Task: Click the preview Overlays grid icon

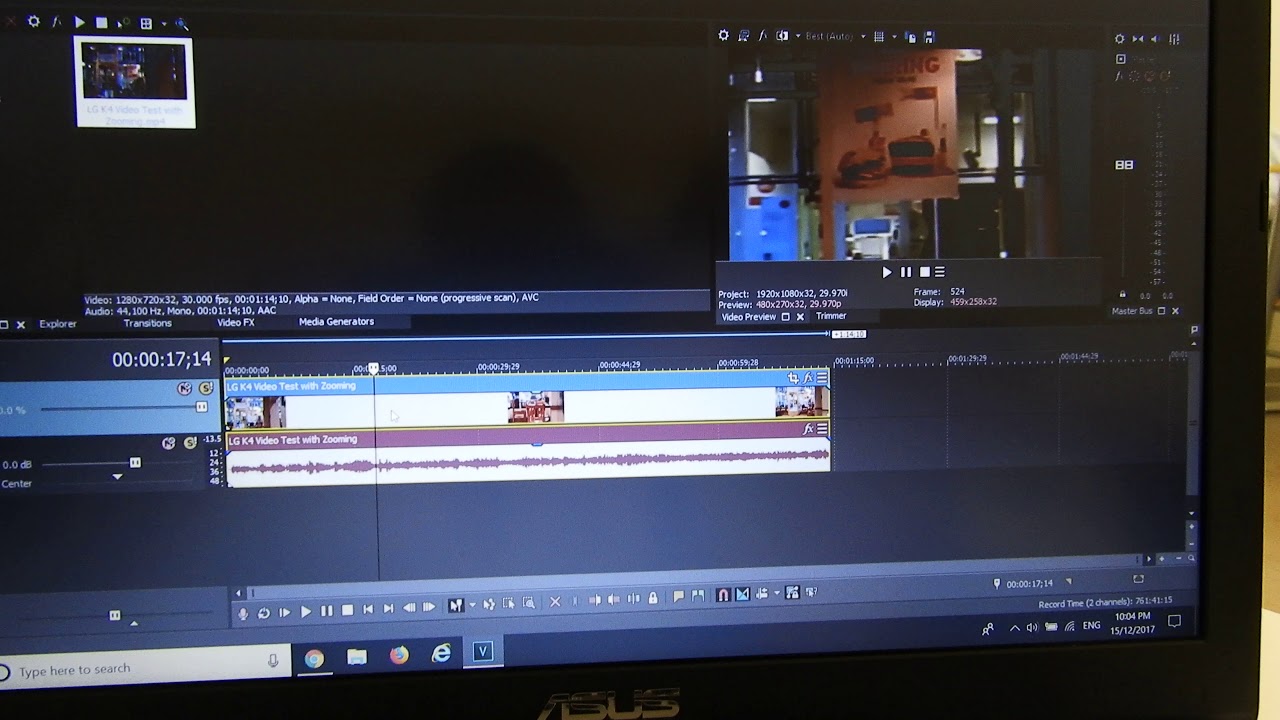Action: (879, 36)
